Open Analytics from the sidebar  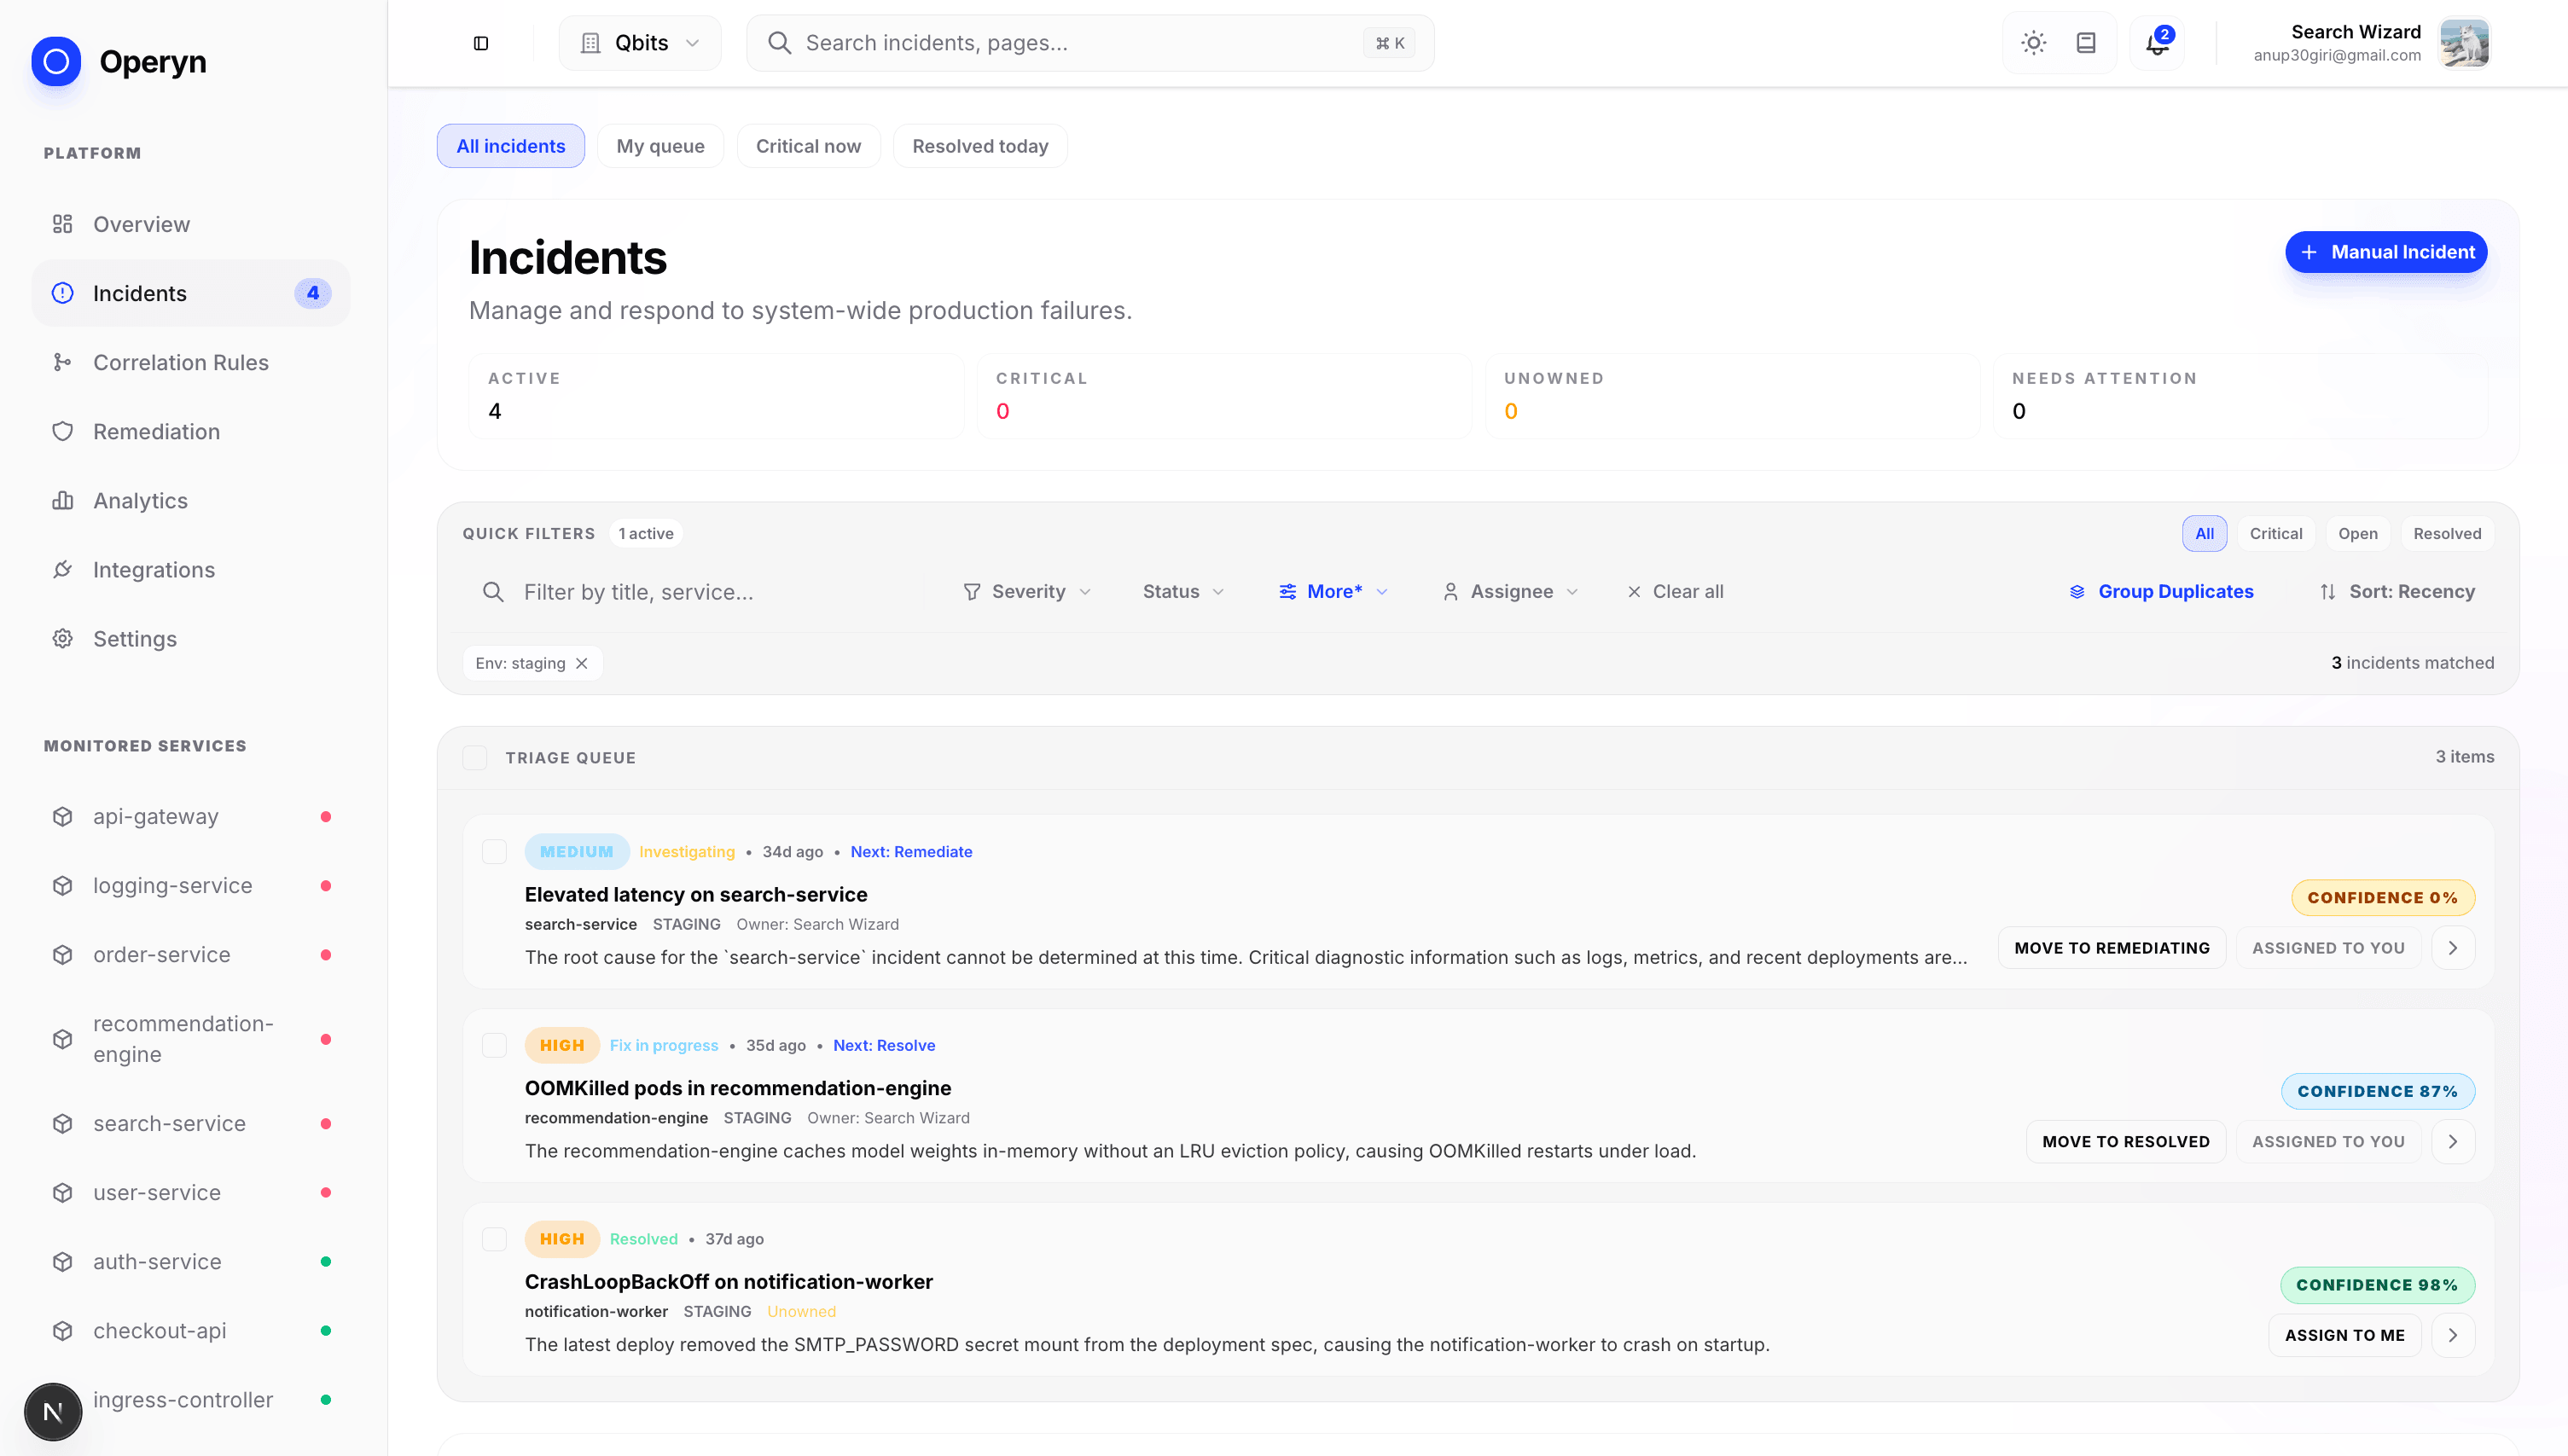tap(139, 500)
